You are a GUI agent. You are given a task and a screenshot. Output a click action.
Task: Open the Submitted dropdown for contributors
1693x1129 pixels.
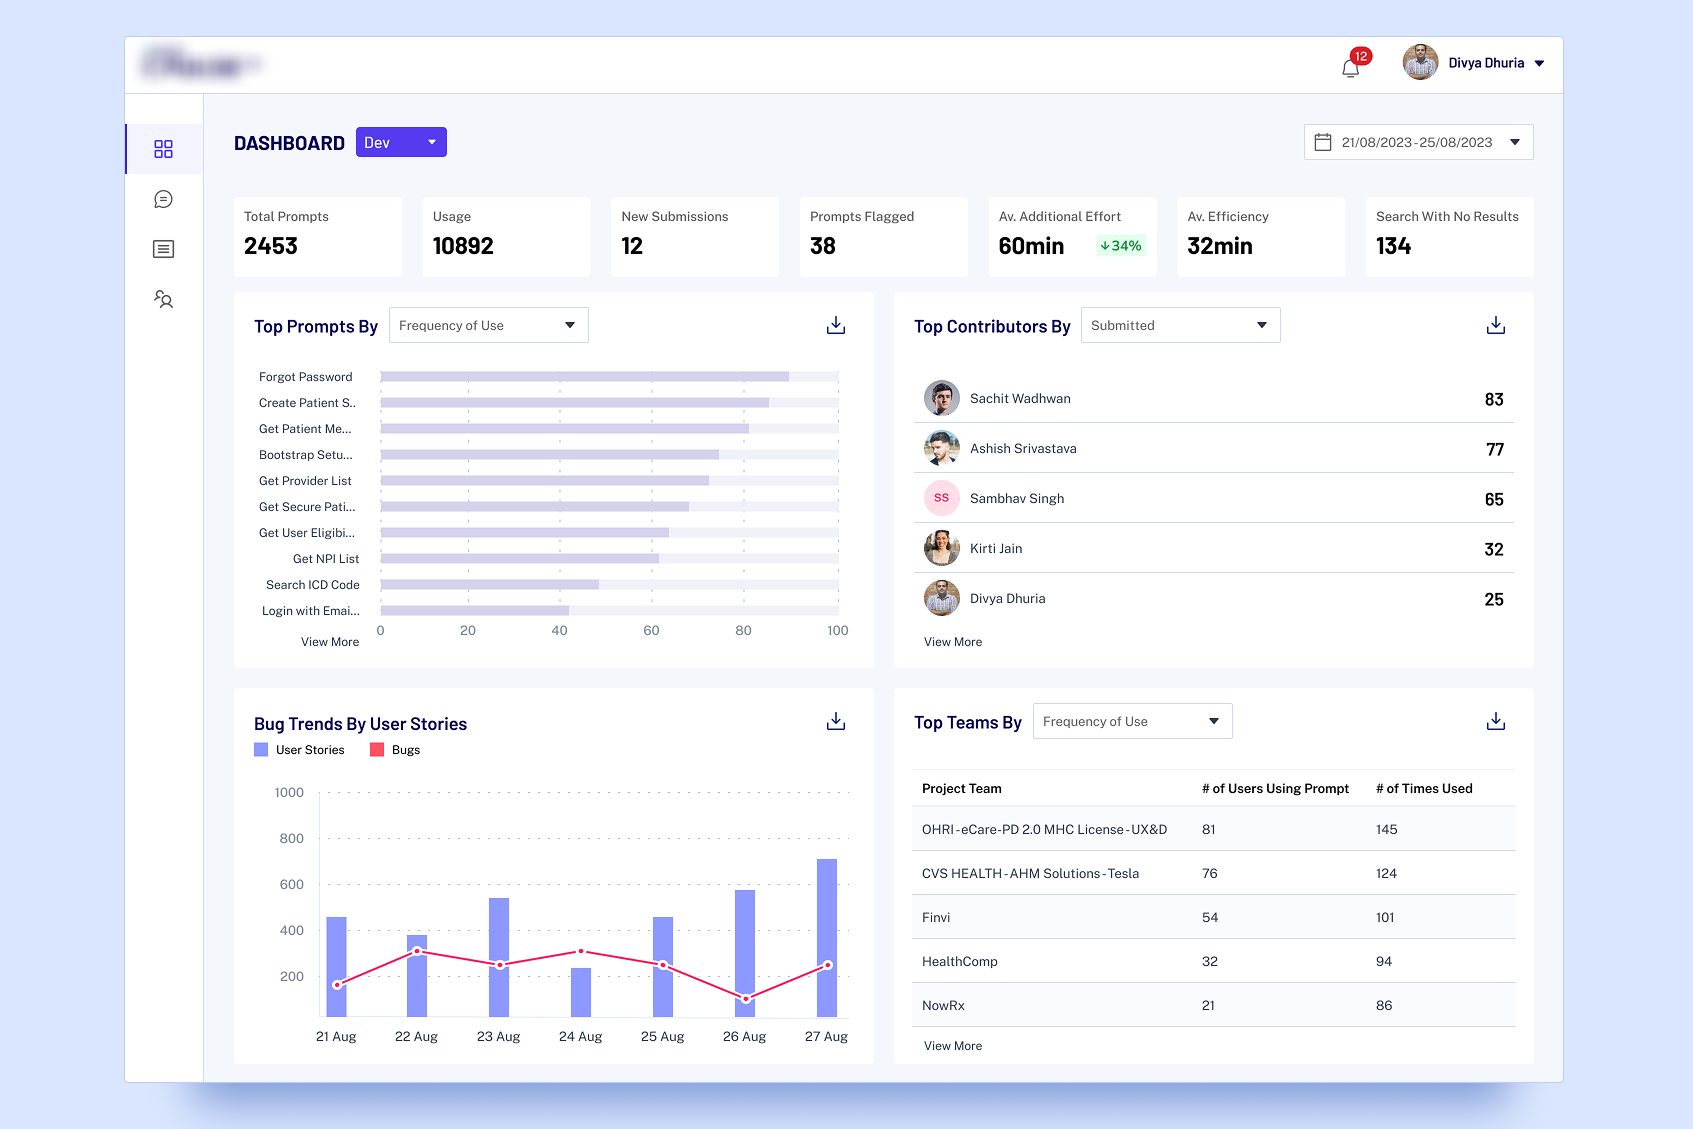[x=1180, y=326]
